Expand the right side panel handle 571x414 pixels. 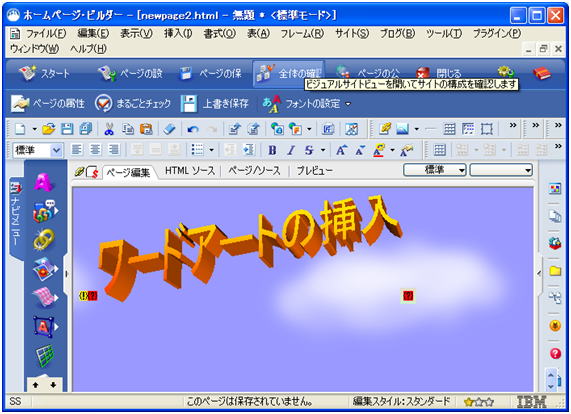[x=539, y=274]
